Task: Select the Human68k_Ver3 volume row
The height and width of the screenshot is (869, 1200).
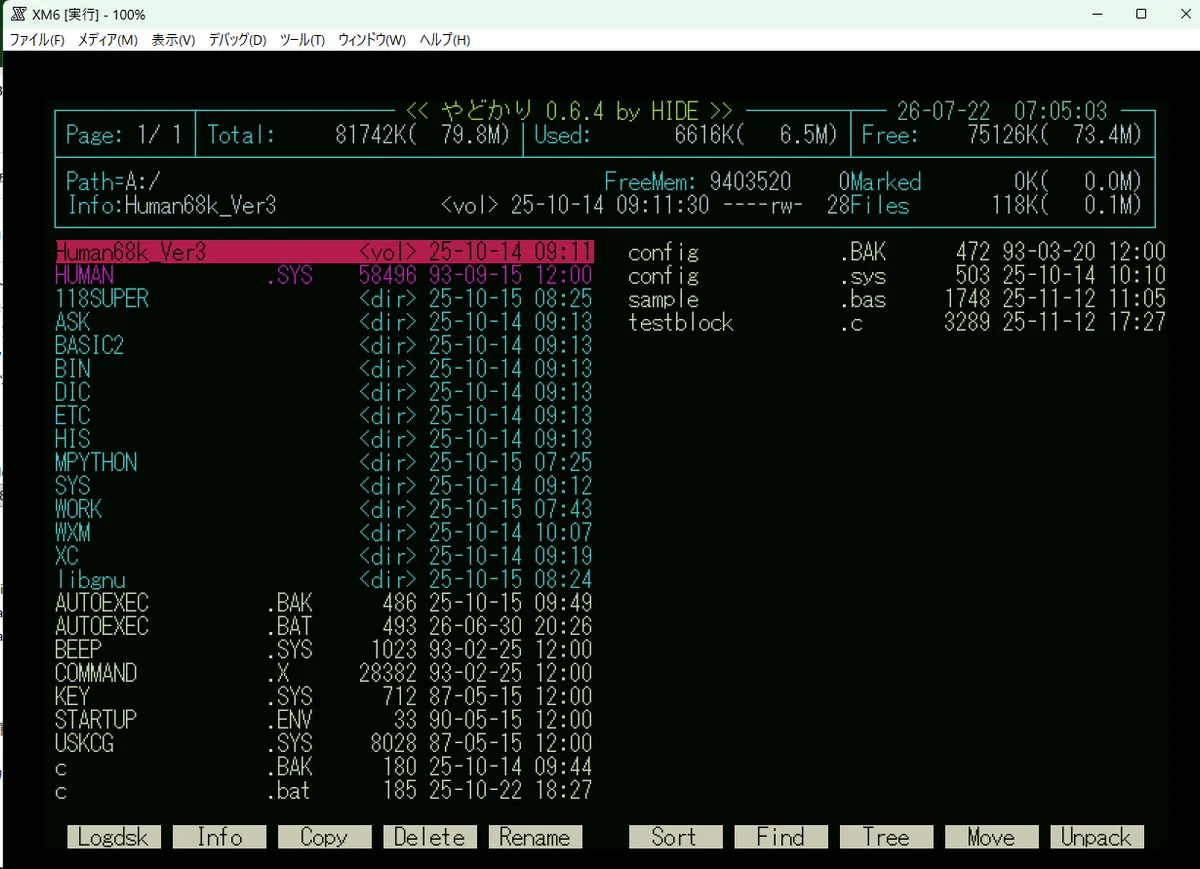Action: point(324,251)
